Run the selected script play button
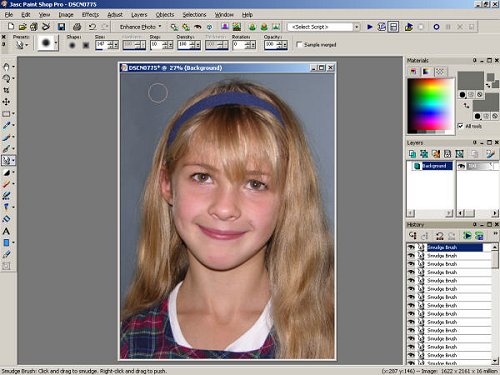Image resolution: width=500 pixels, height=375 pixels. (x=370, y=27)
